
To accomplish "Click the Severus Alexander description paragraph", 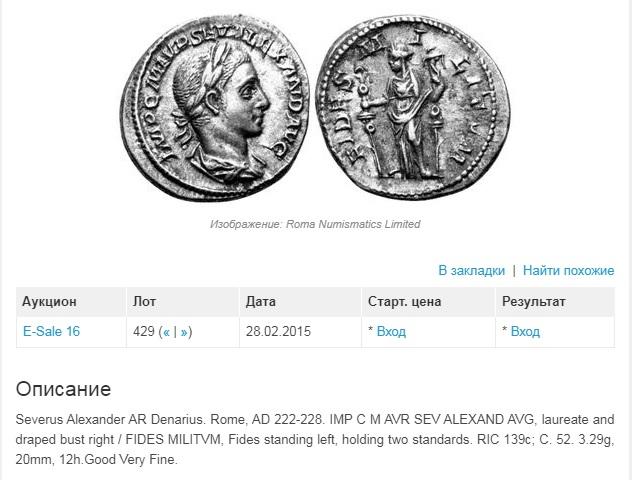I will pos(315,439).
